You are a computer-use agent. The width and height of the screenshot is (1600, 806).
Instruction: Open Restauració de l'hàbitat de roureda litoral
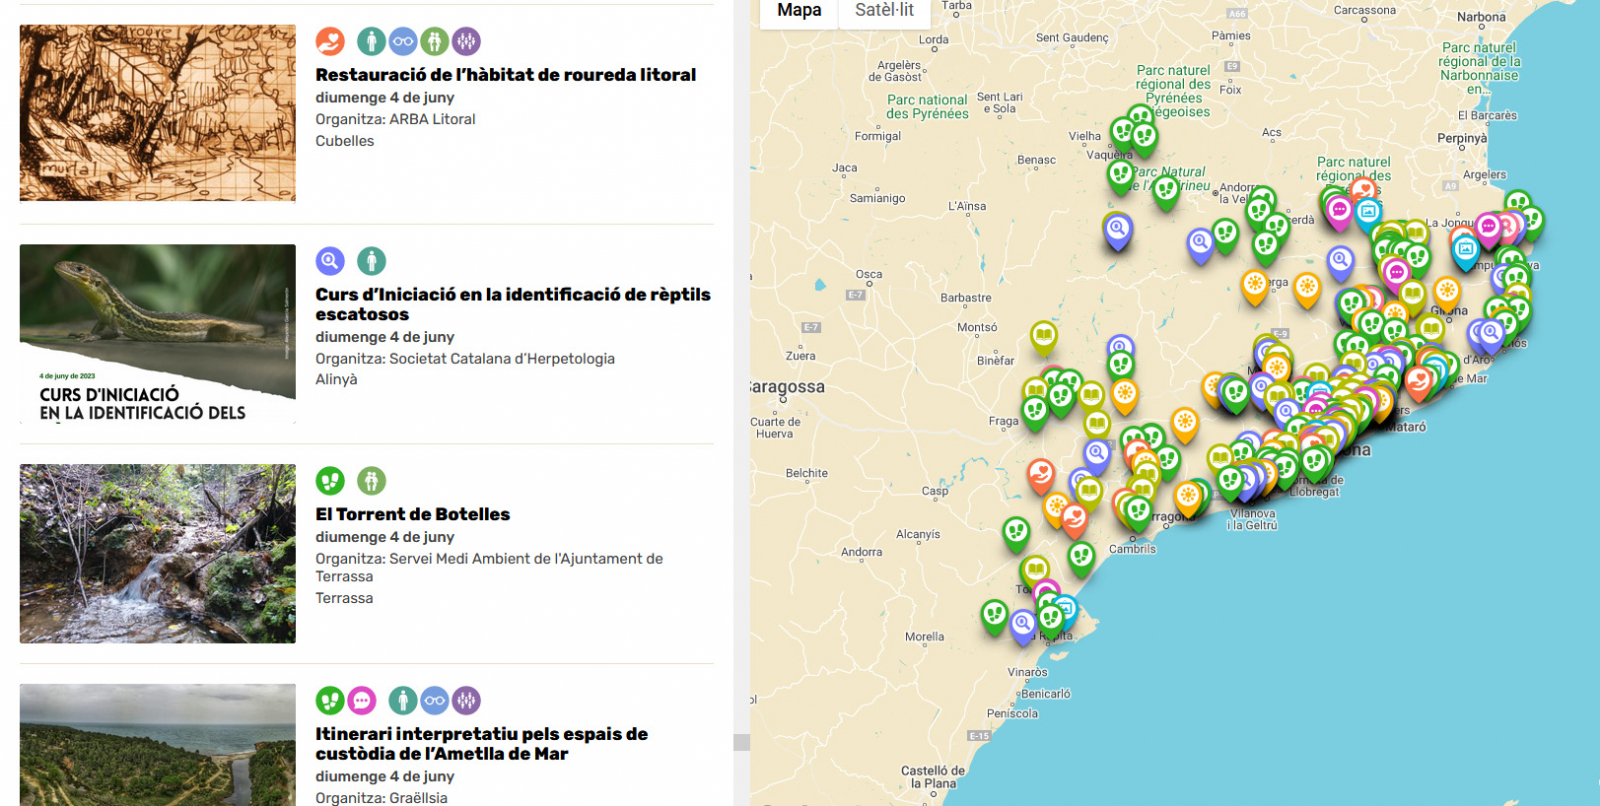point(505,75)
